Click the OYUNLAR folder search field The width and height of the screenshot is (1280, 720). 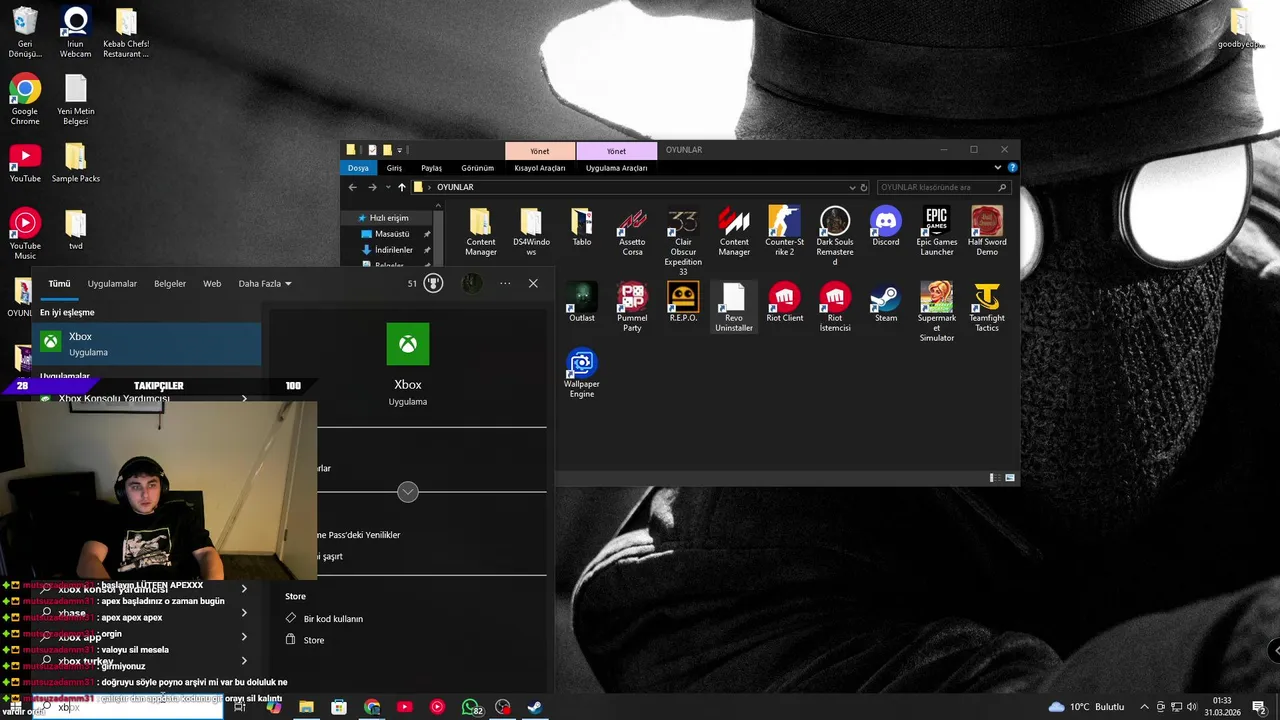[x=943, y=187]
